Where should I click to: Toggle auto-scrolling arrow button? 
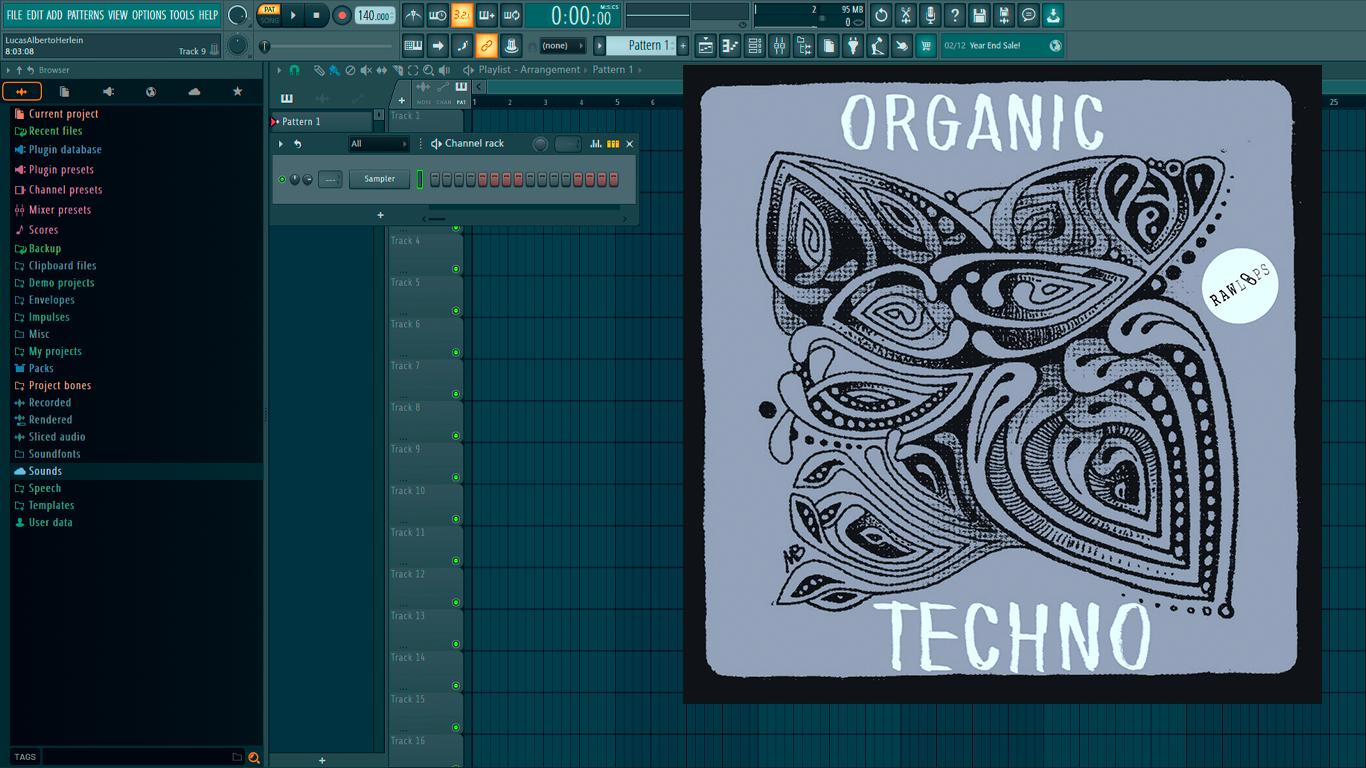438,45
